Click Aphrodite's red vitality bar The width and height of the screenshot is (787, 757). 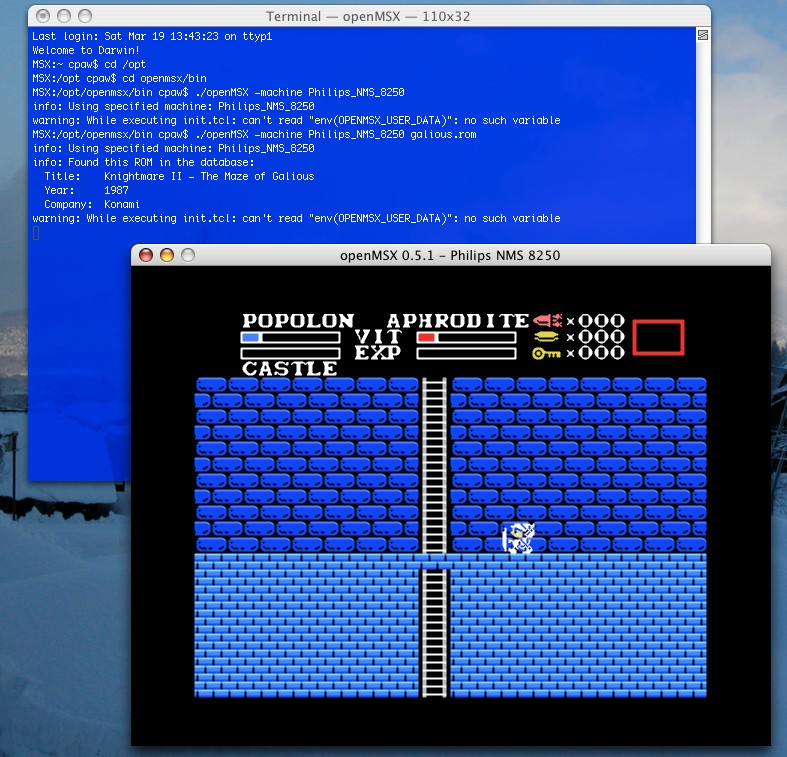pyautogui.click(x=466, y=338)
